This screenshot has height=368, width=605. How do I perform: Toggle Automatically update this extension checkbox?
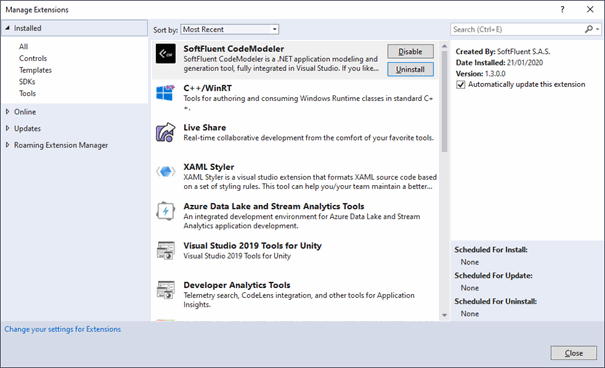pos(461,84)
